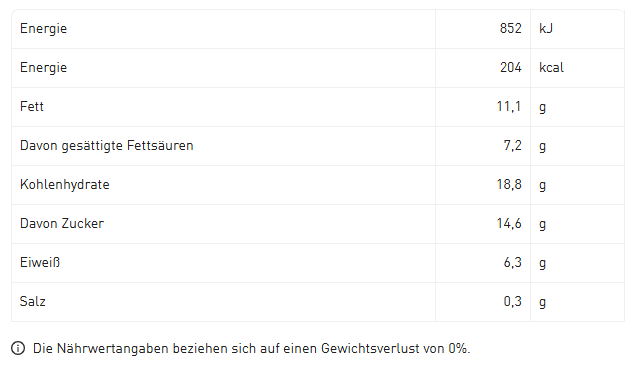The image size is (634, 367).
Task: Click the 204 kcal value
Action: click(511, 67)
